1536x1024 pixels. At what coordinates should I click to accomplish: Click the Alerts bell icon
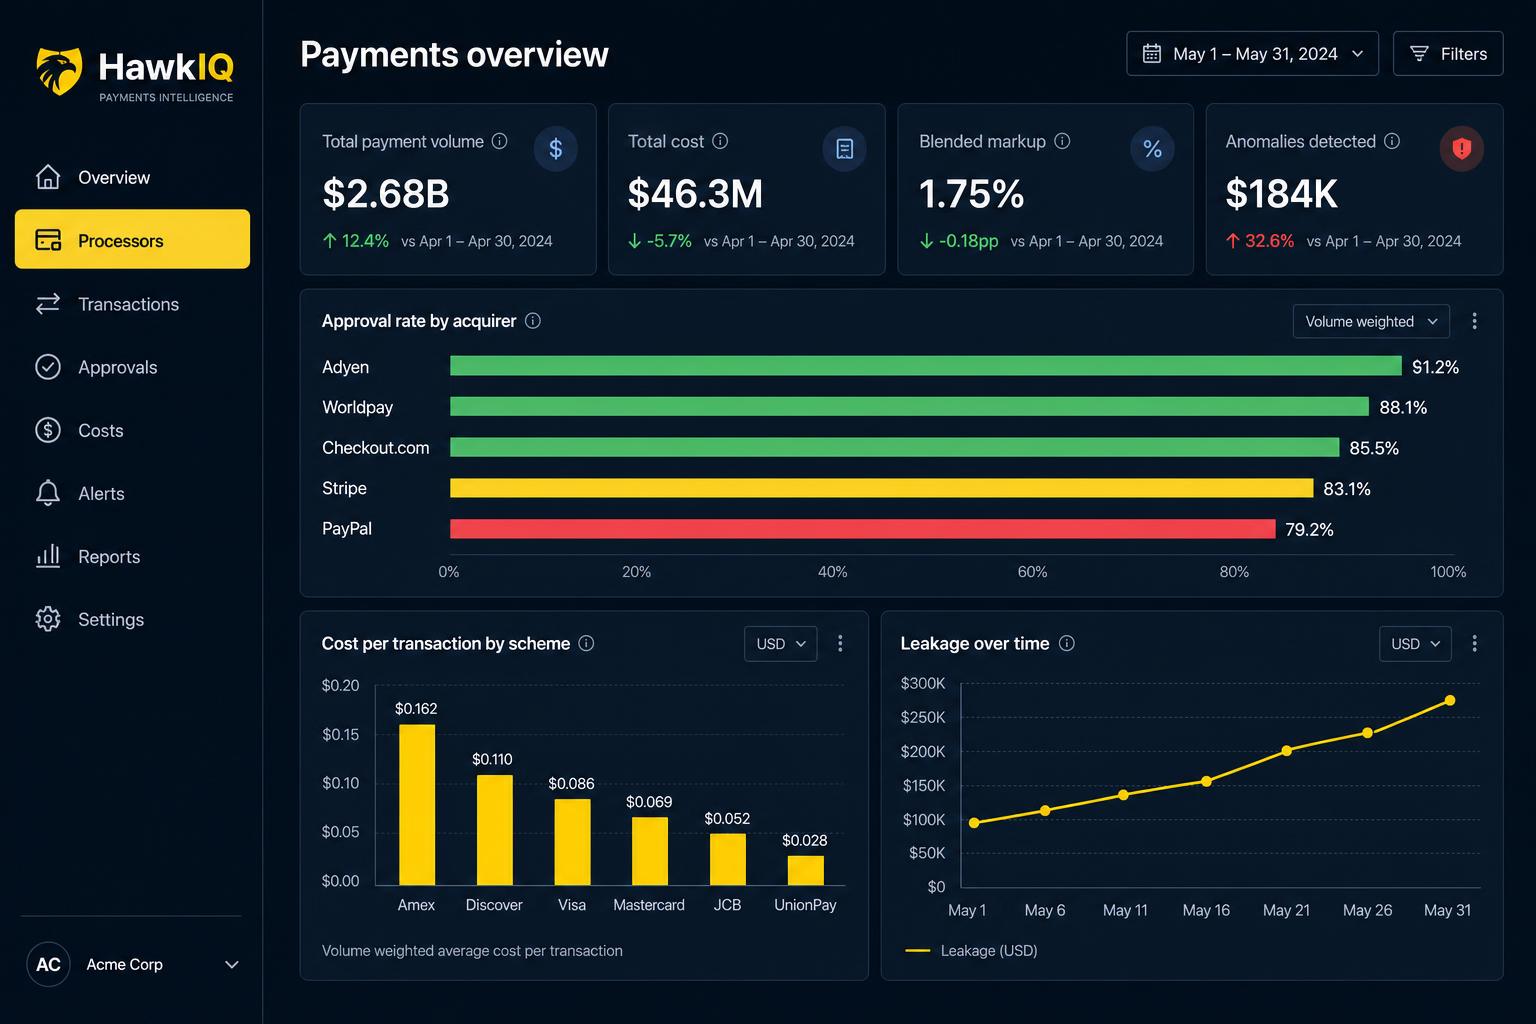[x=48, y=493]
